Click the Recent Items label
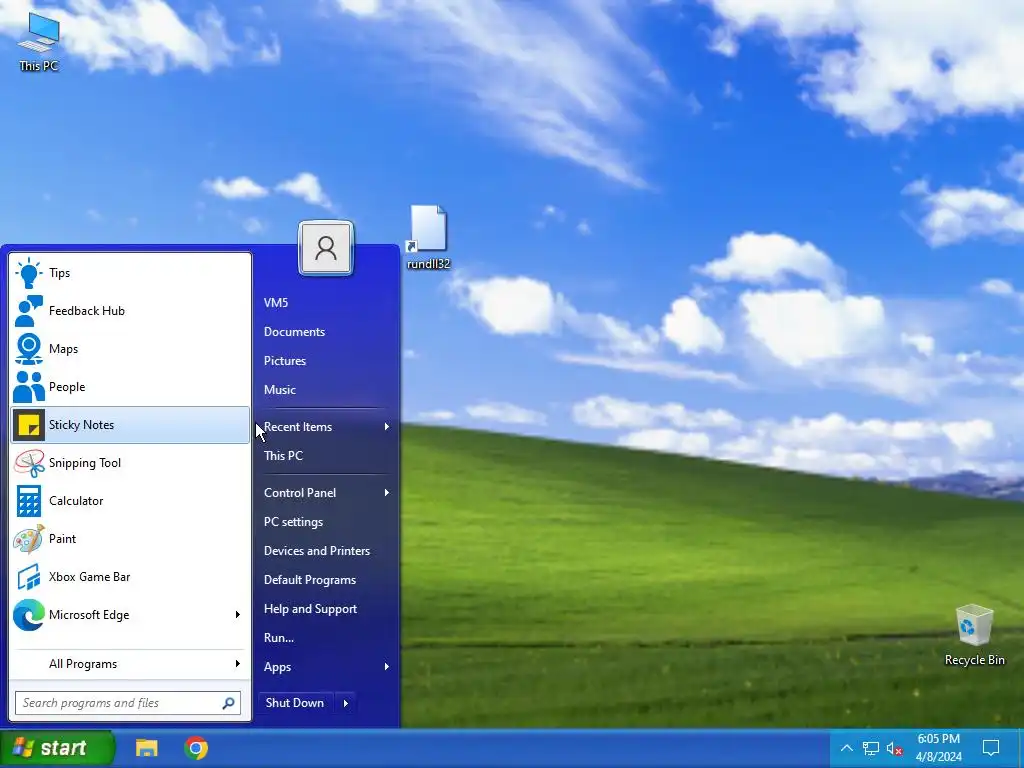The height and width of the screenshot is (768, 1024). pyautogui.click(x=298, y=426)
